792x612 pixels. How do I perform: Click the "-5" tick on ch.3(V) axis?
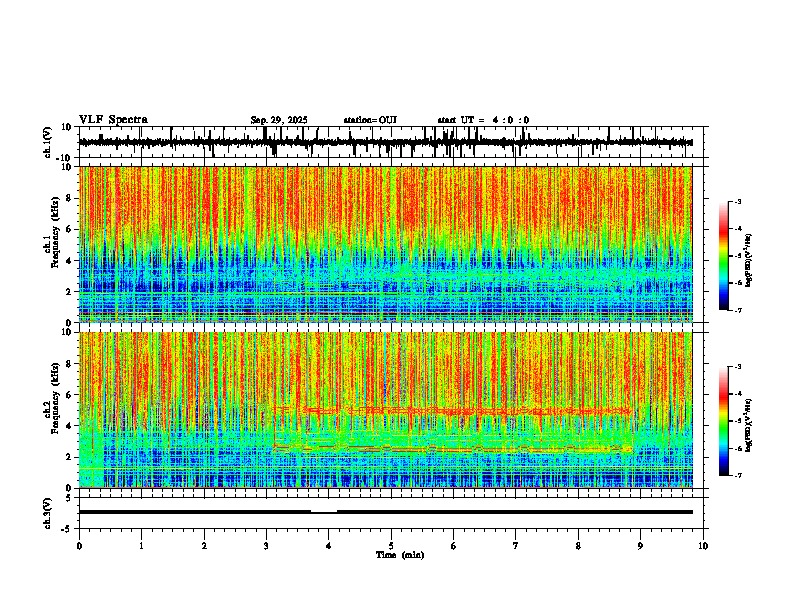[67, 529]
